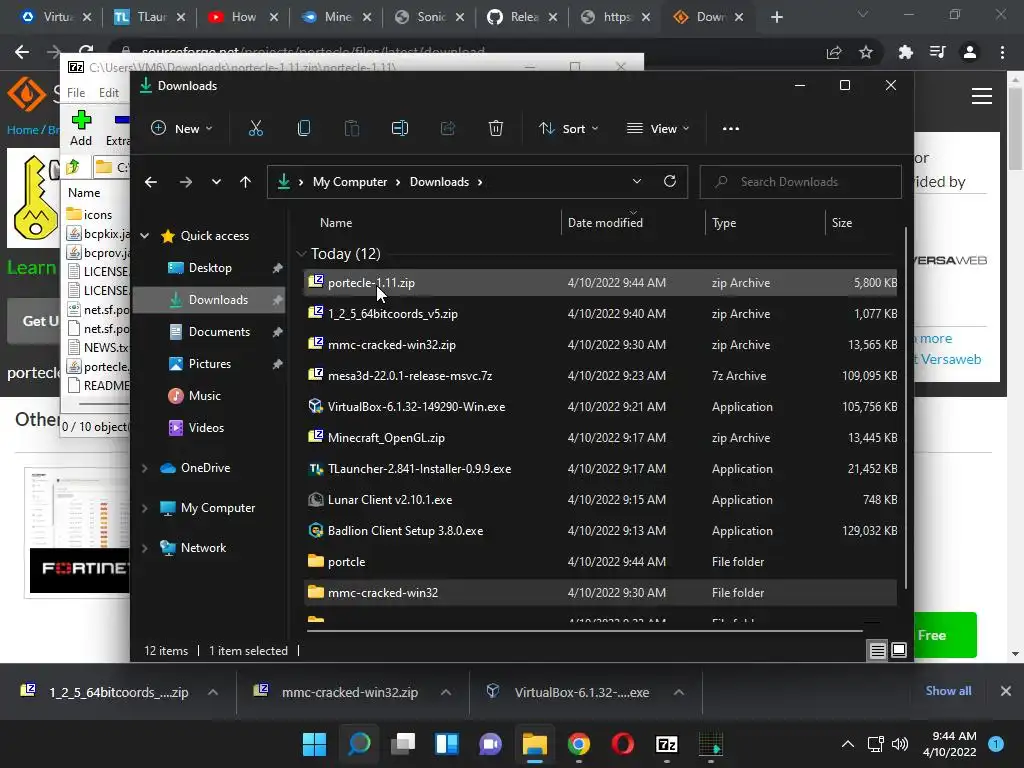The image size is (1024, 768).
Task: Click the Share icon in Explorer toolbar
Action: pos(447,129)
